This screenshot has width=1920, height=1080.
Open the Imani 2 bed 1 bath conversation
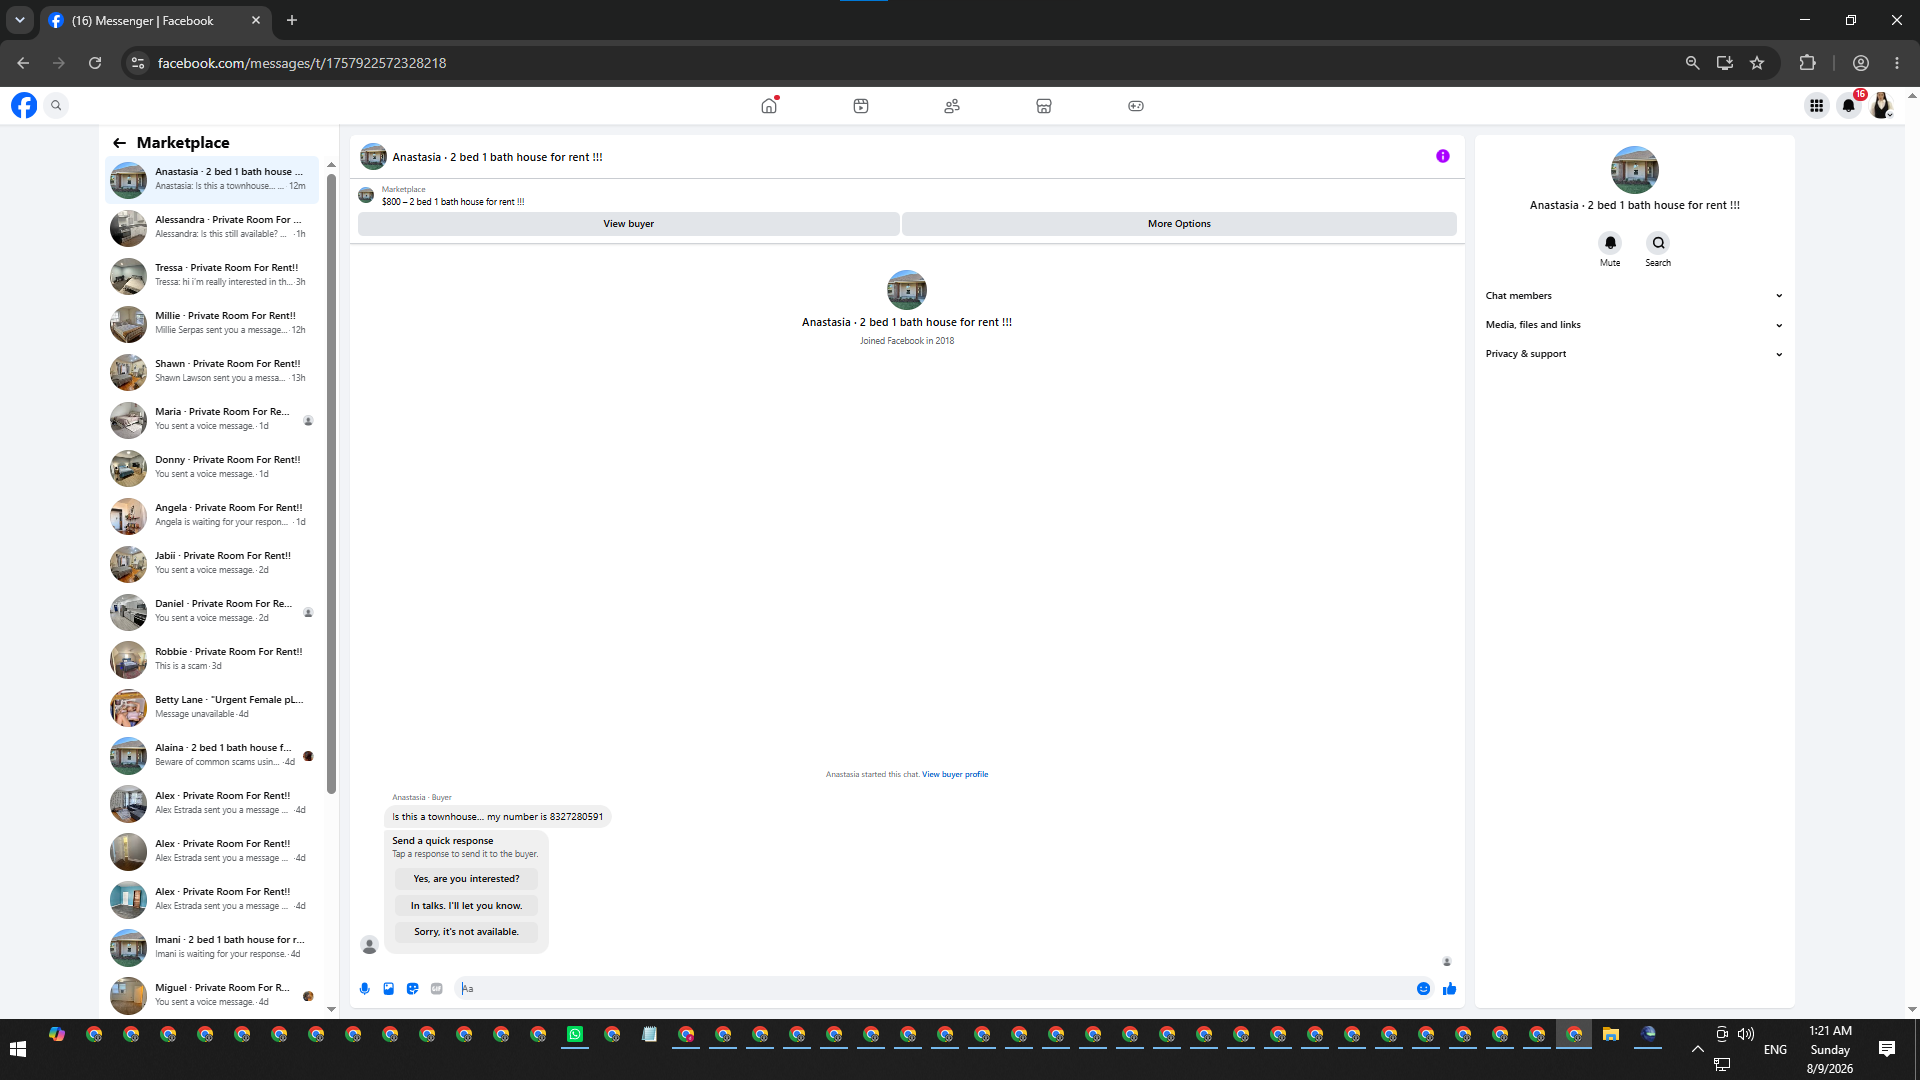212,948
